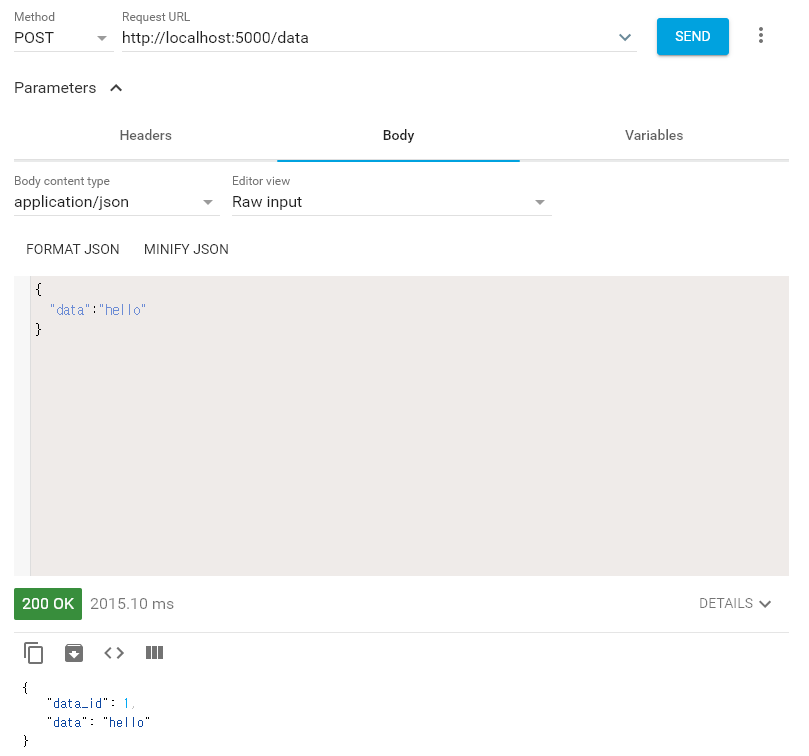Click FORMAT JSON button
This screenshot has width=809, height=756.
[x=73, y=249]
